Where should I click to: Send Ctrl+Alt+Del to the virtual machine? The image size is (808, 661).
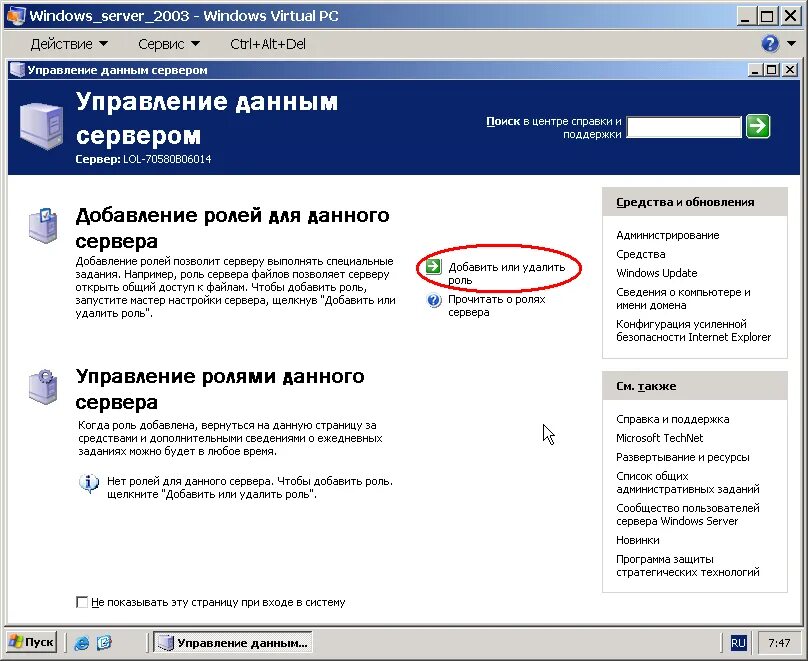[x=268, y=44]
